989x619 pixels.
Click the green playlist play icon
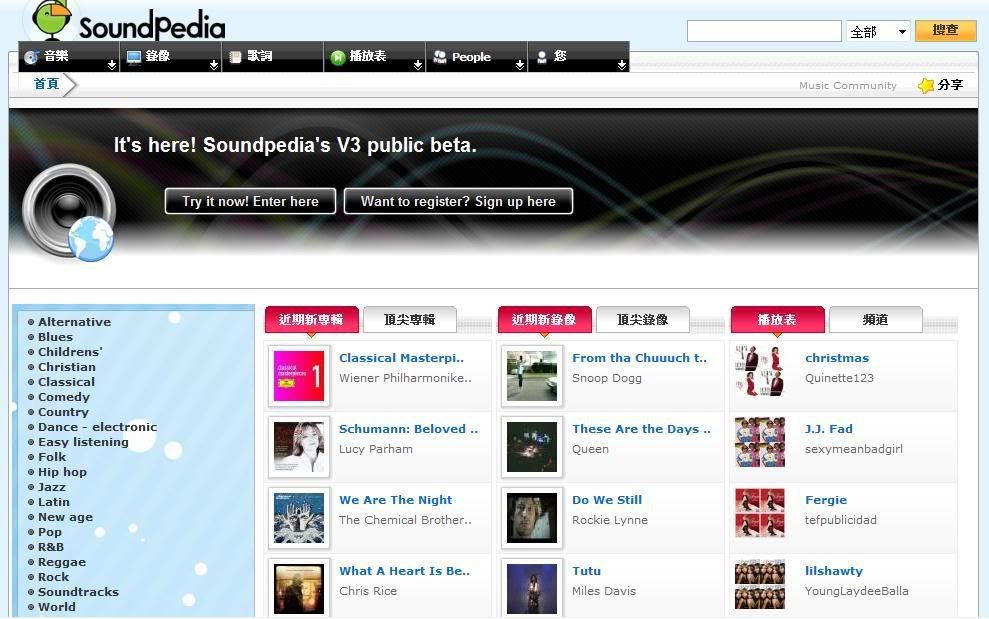pos(338,57)
